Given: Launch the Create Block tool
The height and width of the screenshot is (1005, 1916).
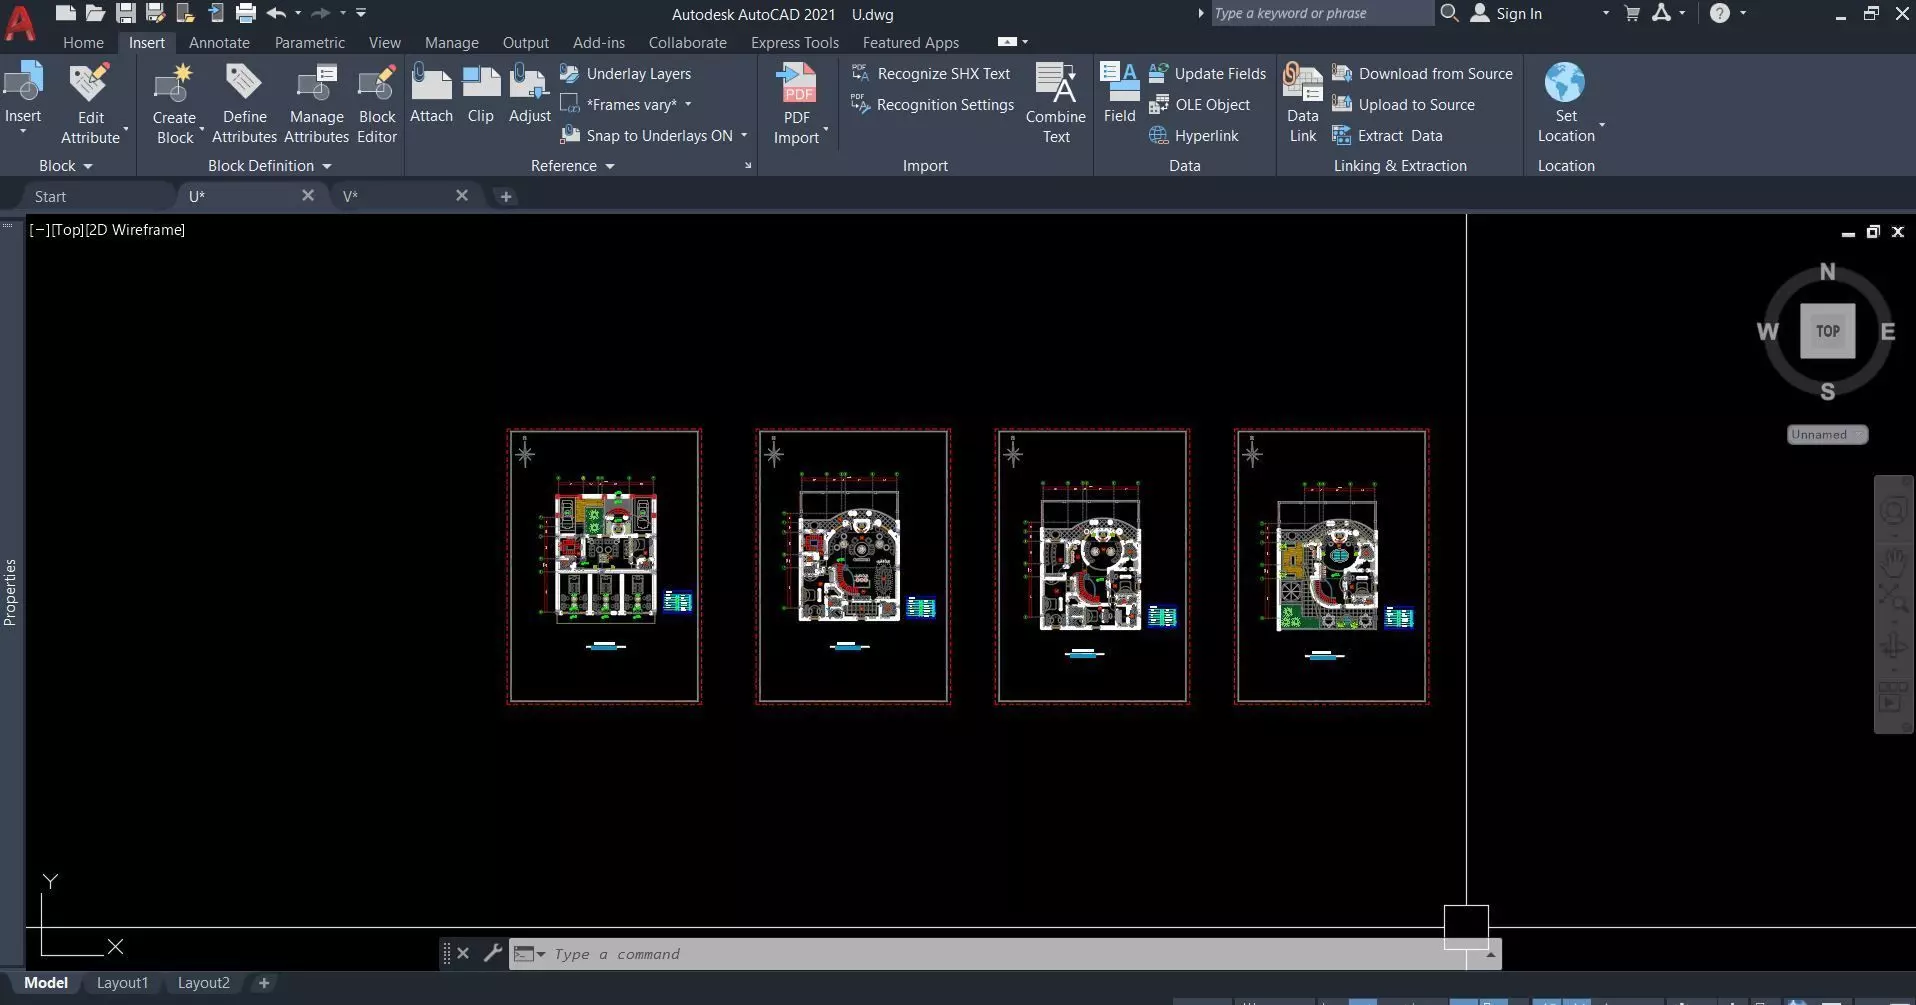Looking at the screenshot, I should tap(175, 104).
